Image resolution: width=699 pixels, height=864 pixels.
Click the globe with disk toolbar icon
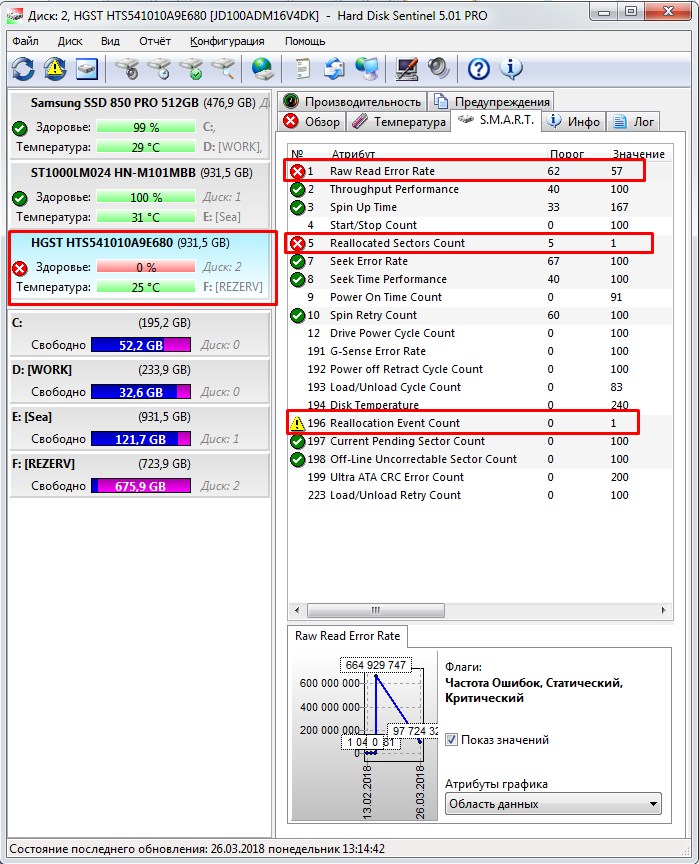coord(263,69)
